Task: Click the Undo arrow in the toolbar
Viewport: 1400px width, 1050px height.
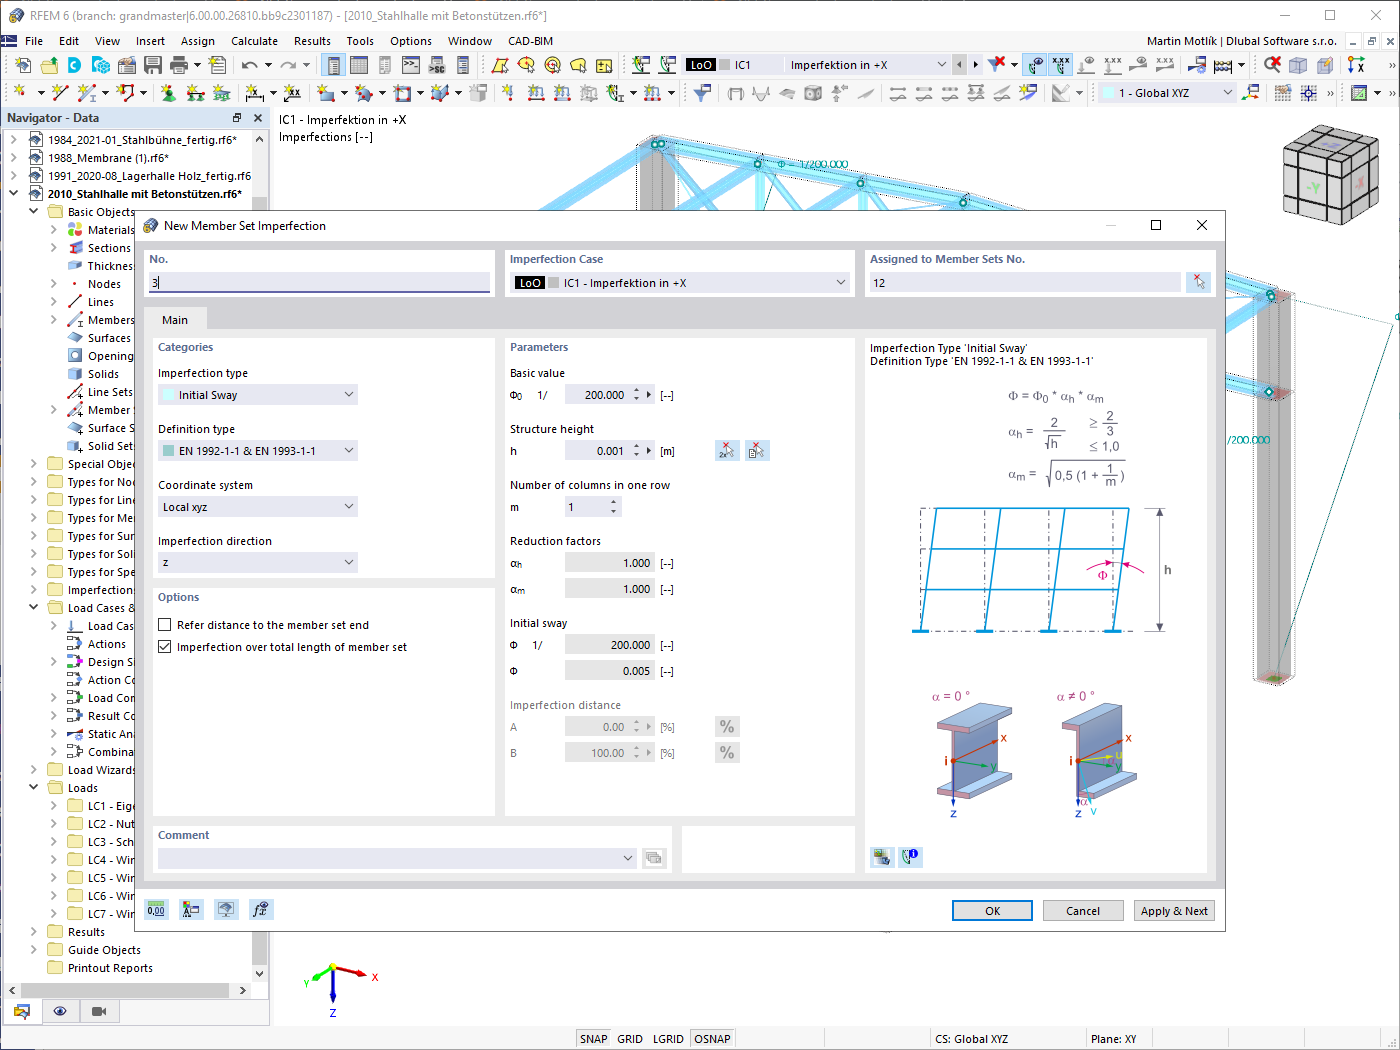Action: 249,65
